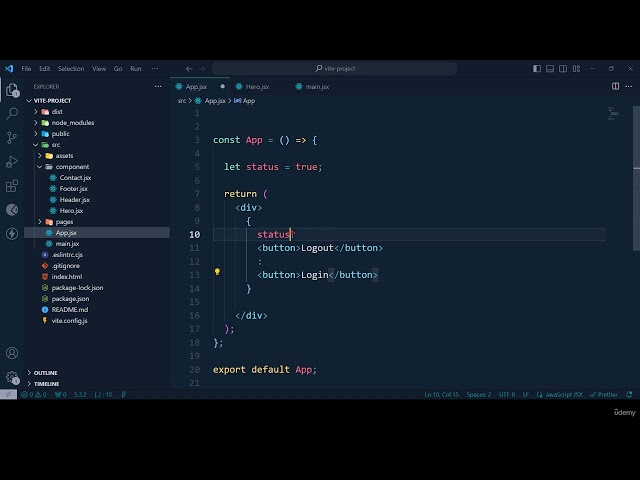Open Thunder Client lightning icon in activity bar
The height and width of the screenshot is (480, 640).
click(x=12, y=233)
